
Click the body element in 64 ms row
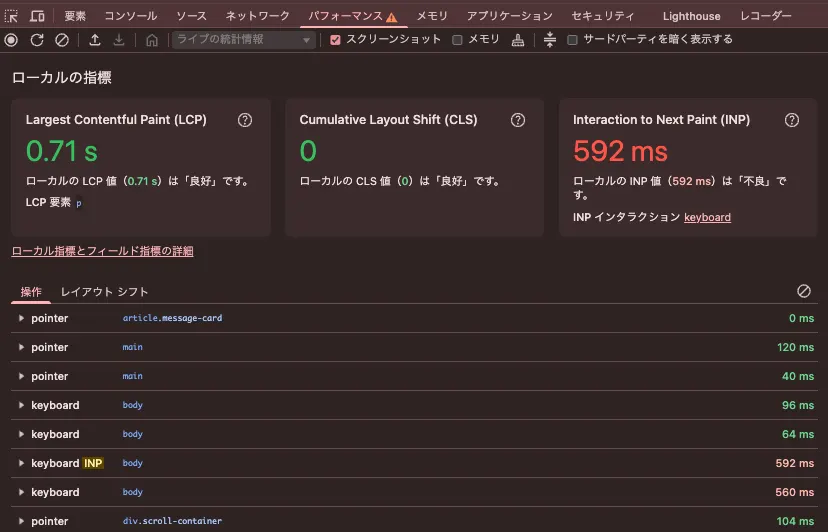(x=133, y=434)
